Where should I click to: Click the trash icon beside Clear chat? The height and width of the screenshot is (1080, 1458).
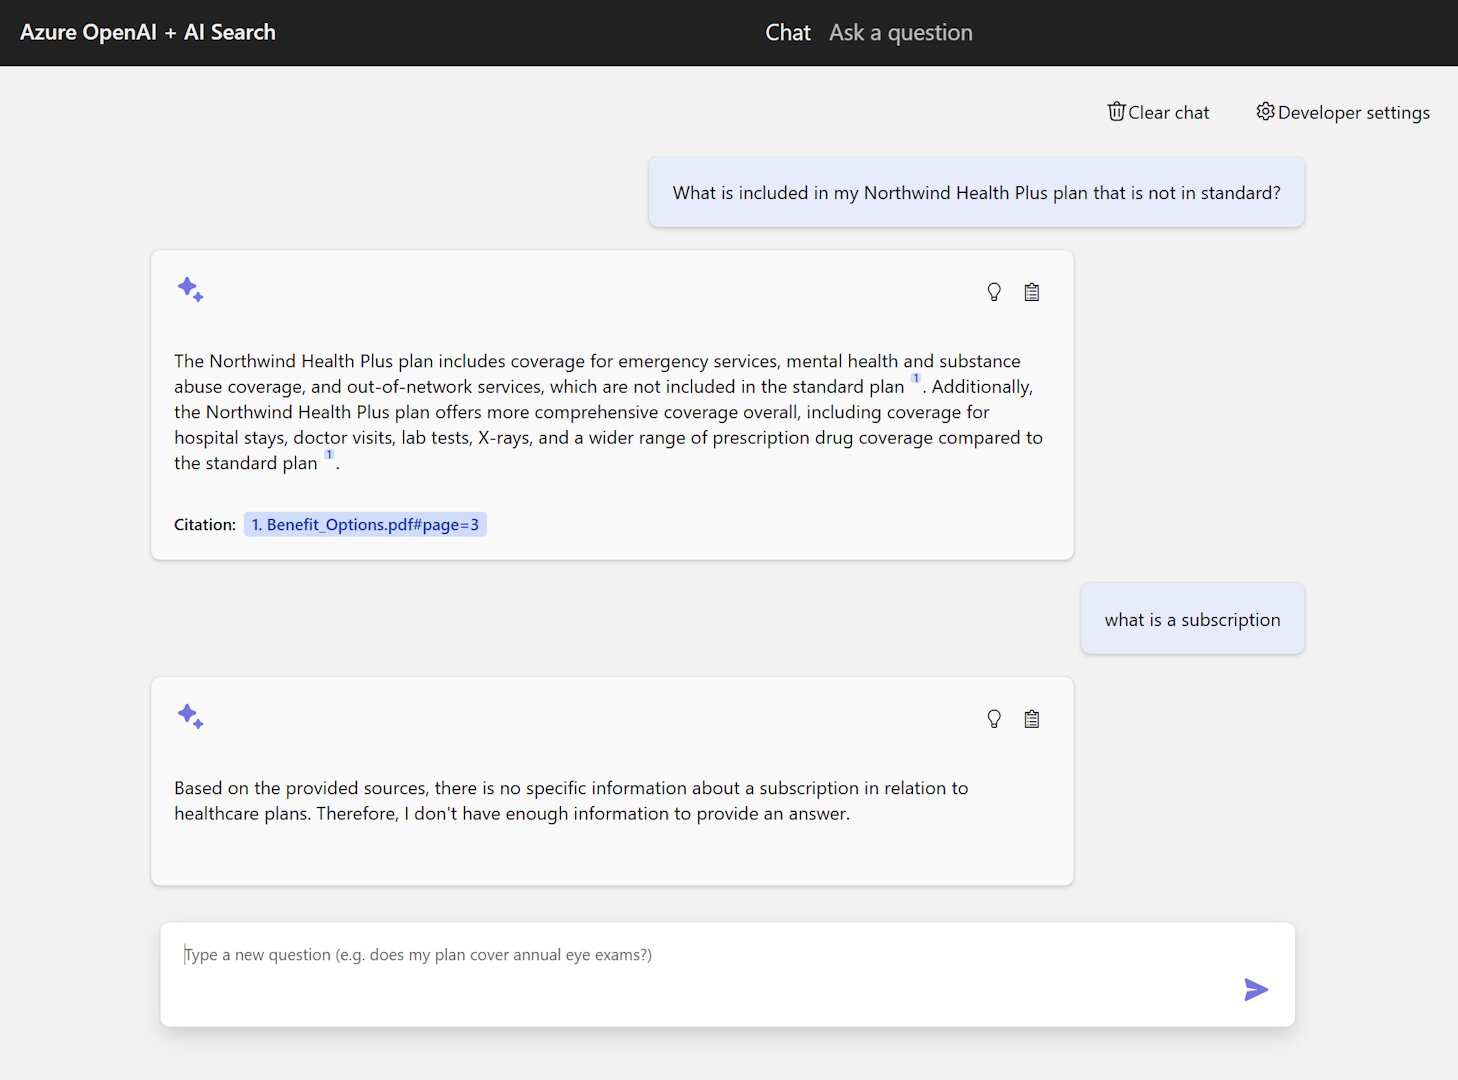[1116, 112]
